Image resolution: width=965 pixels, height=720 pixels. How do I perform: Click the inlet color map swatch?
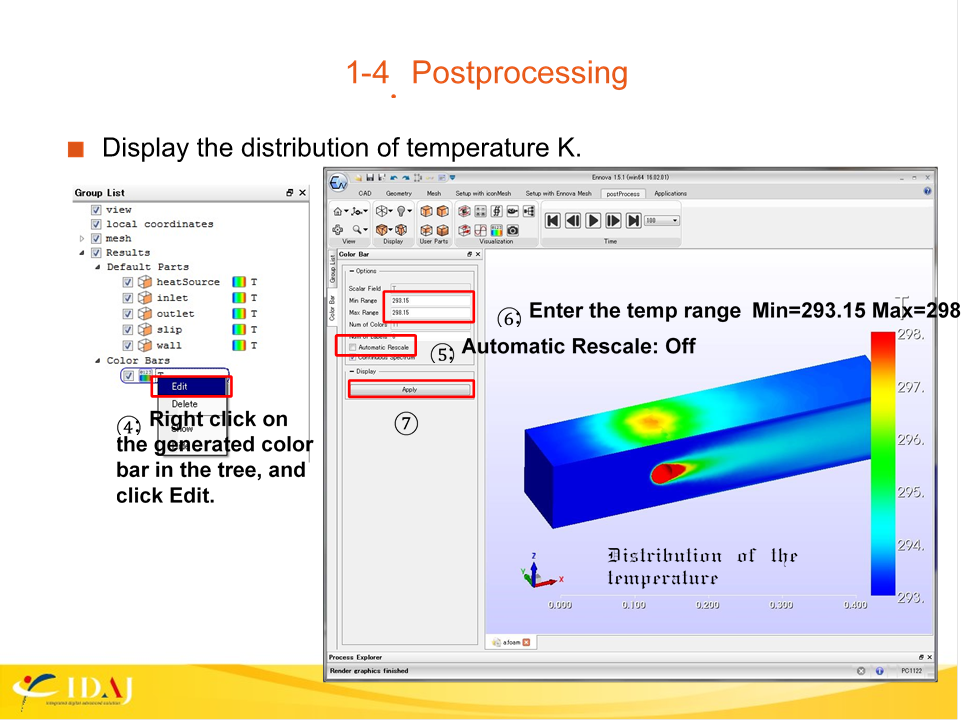(239, 298)
